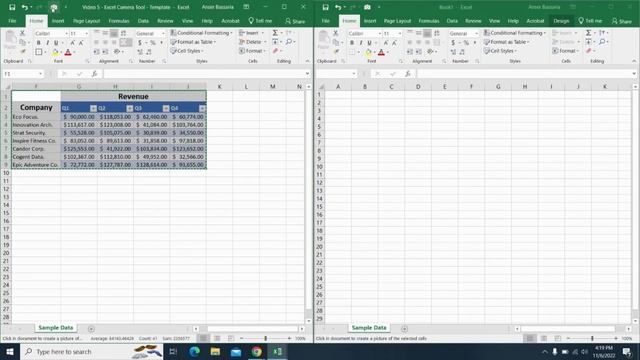Image resolution: width=640 pixels, height=360 pixels.
Task: Open Cell Styles dropdown in left window
Action: [x=187, y=51]
